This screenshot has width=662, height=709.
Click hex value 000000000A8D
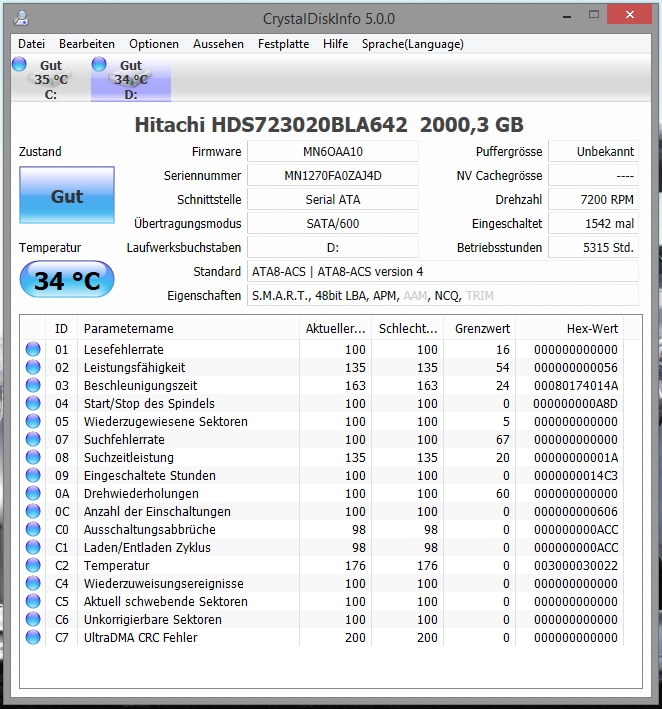click(576, 403)
